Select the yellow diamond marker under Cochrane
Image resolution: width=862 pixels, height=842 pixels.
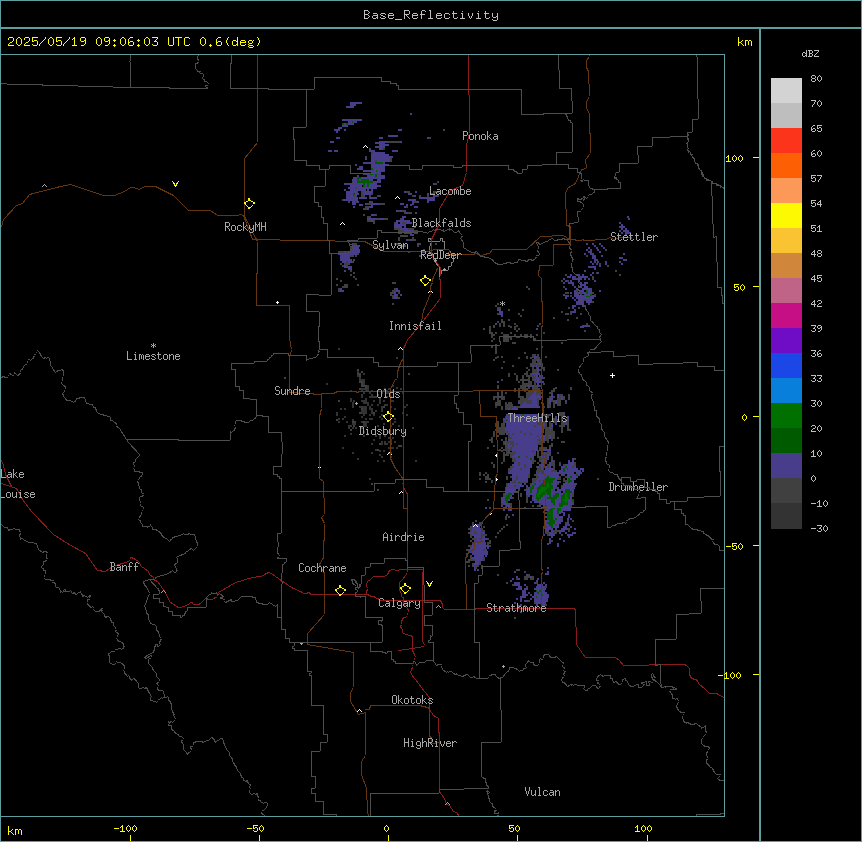[340, 590]
